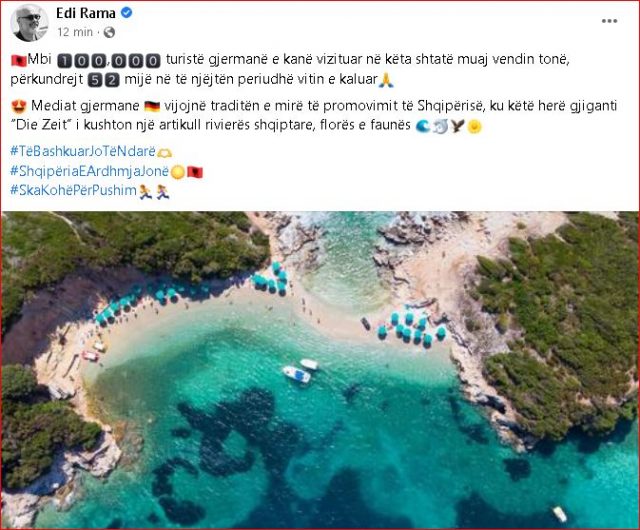640x530 pixels.
Task: Click the heart-eyes emoji
Action: [19, 107]
